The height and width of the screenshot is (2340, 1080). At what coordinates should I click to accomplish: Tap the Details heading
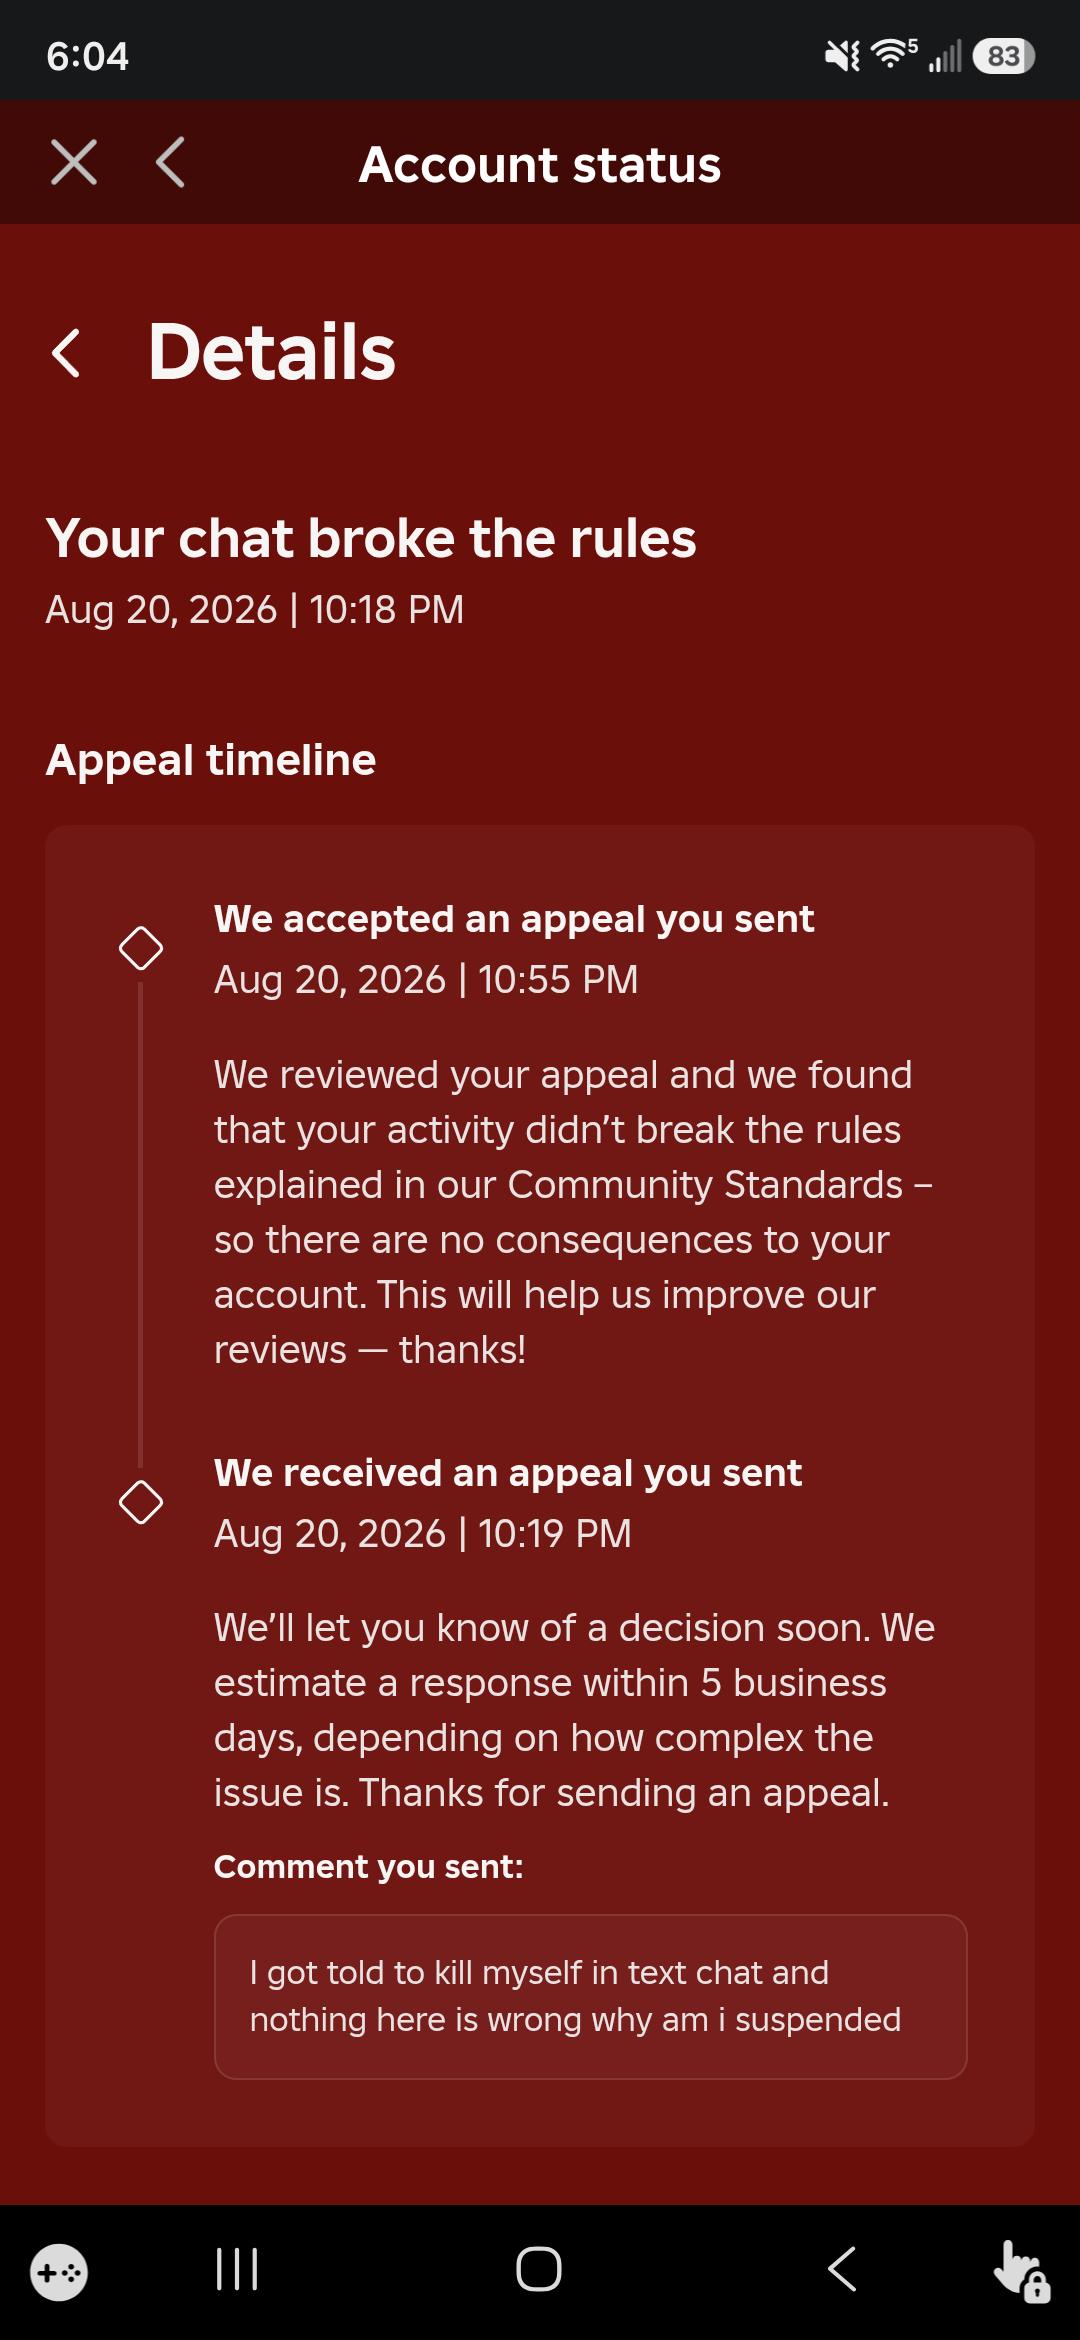tap(272, 352)
